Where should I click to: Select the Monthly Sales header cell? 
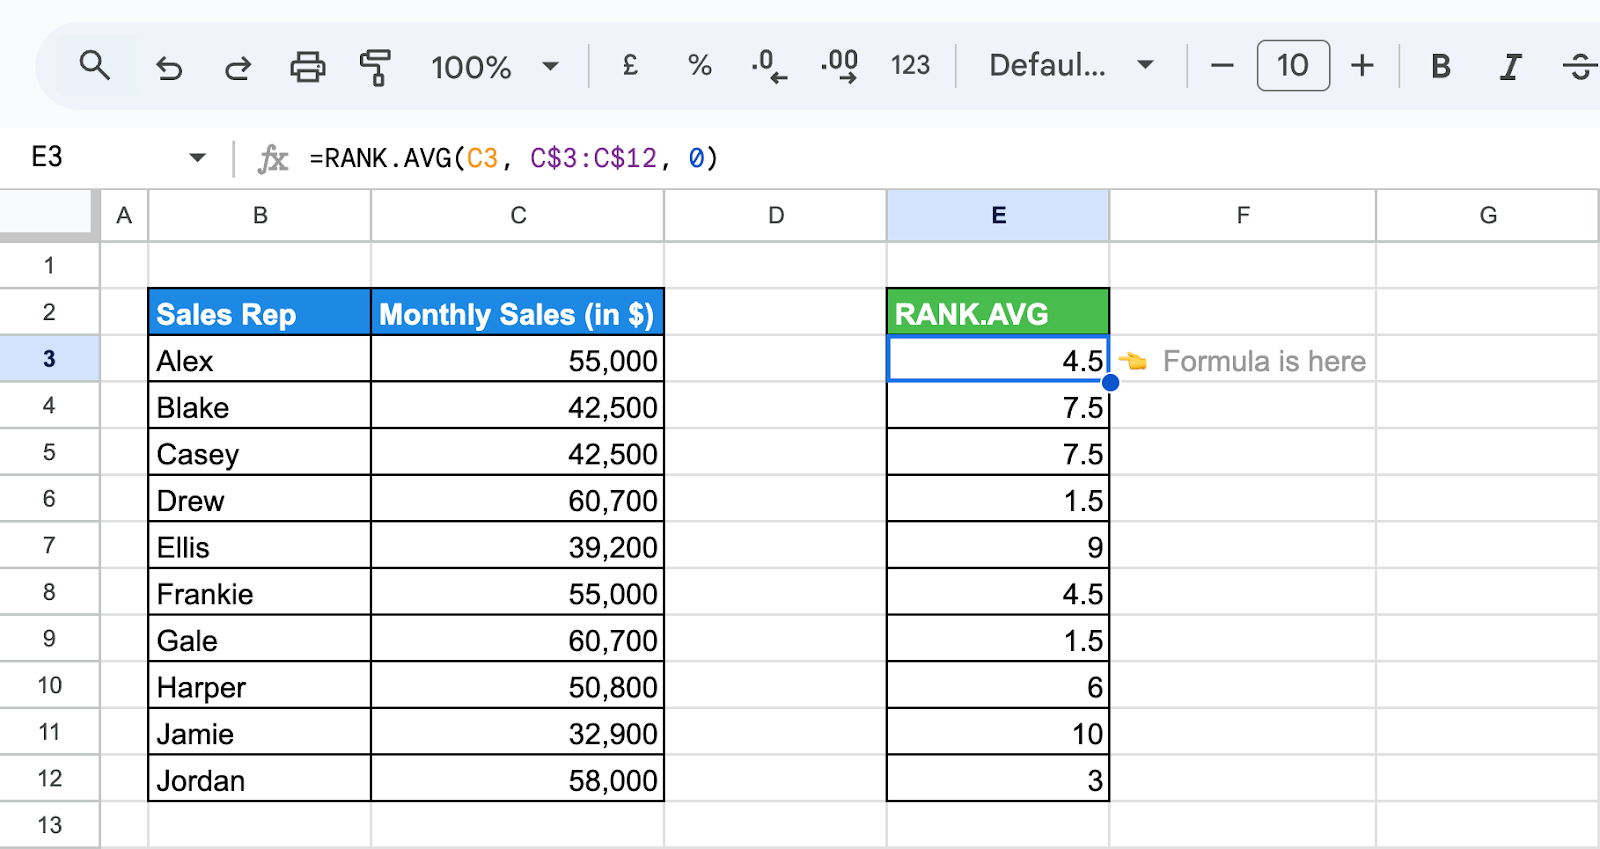518,312
